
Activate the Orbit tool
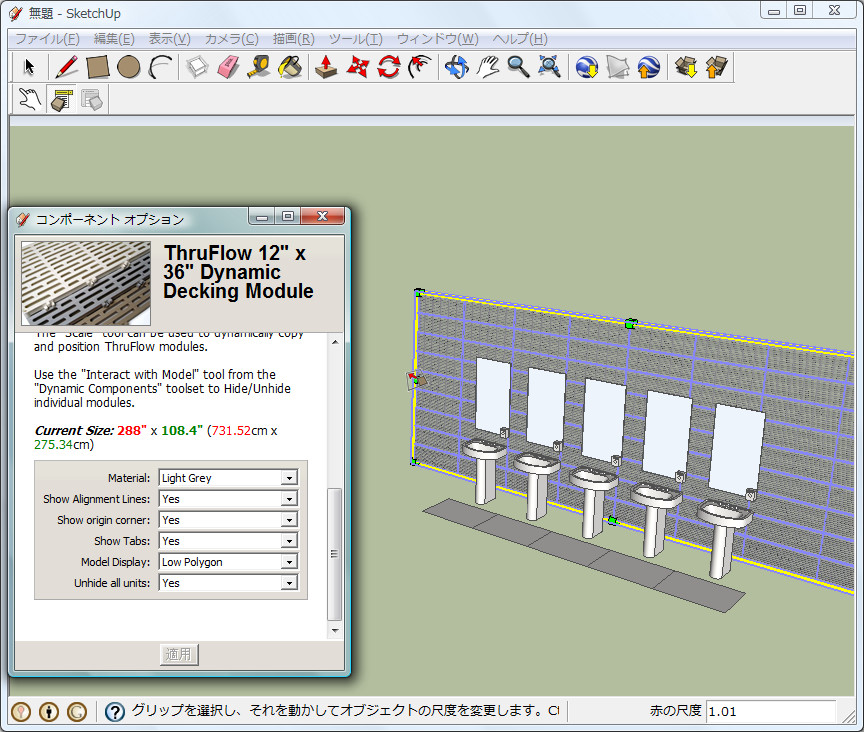(x=455, y=67)
